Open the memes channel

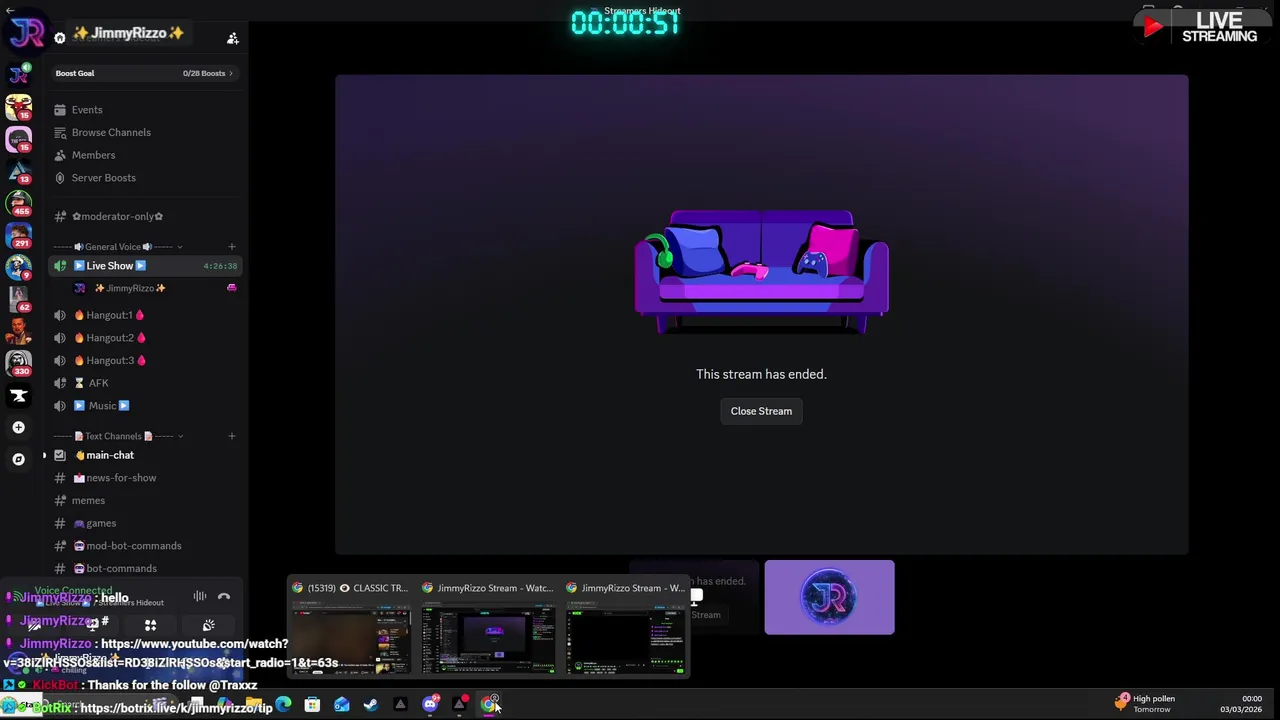click(x=144, y=500)
